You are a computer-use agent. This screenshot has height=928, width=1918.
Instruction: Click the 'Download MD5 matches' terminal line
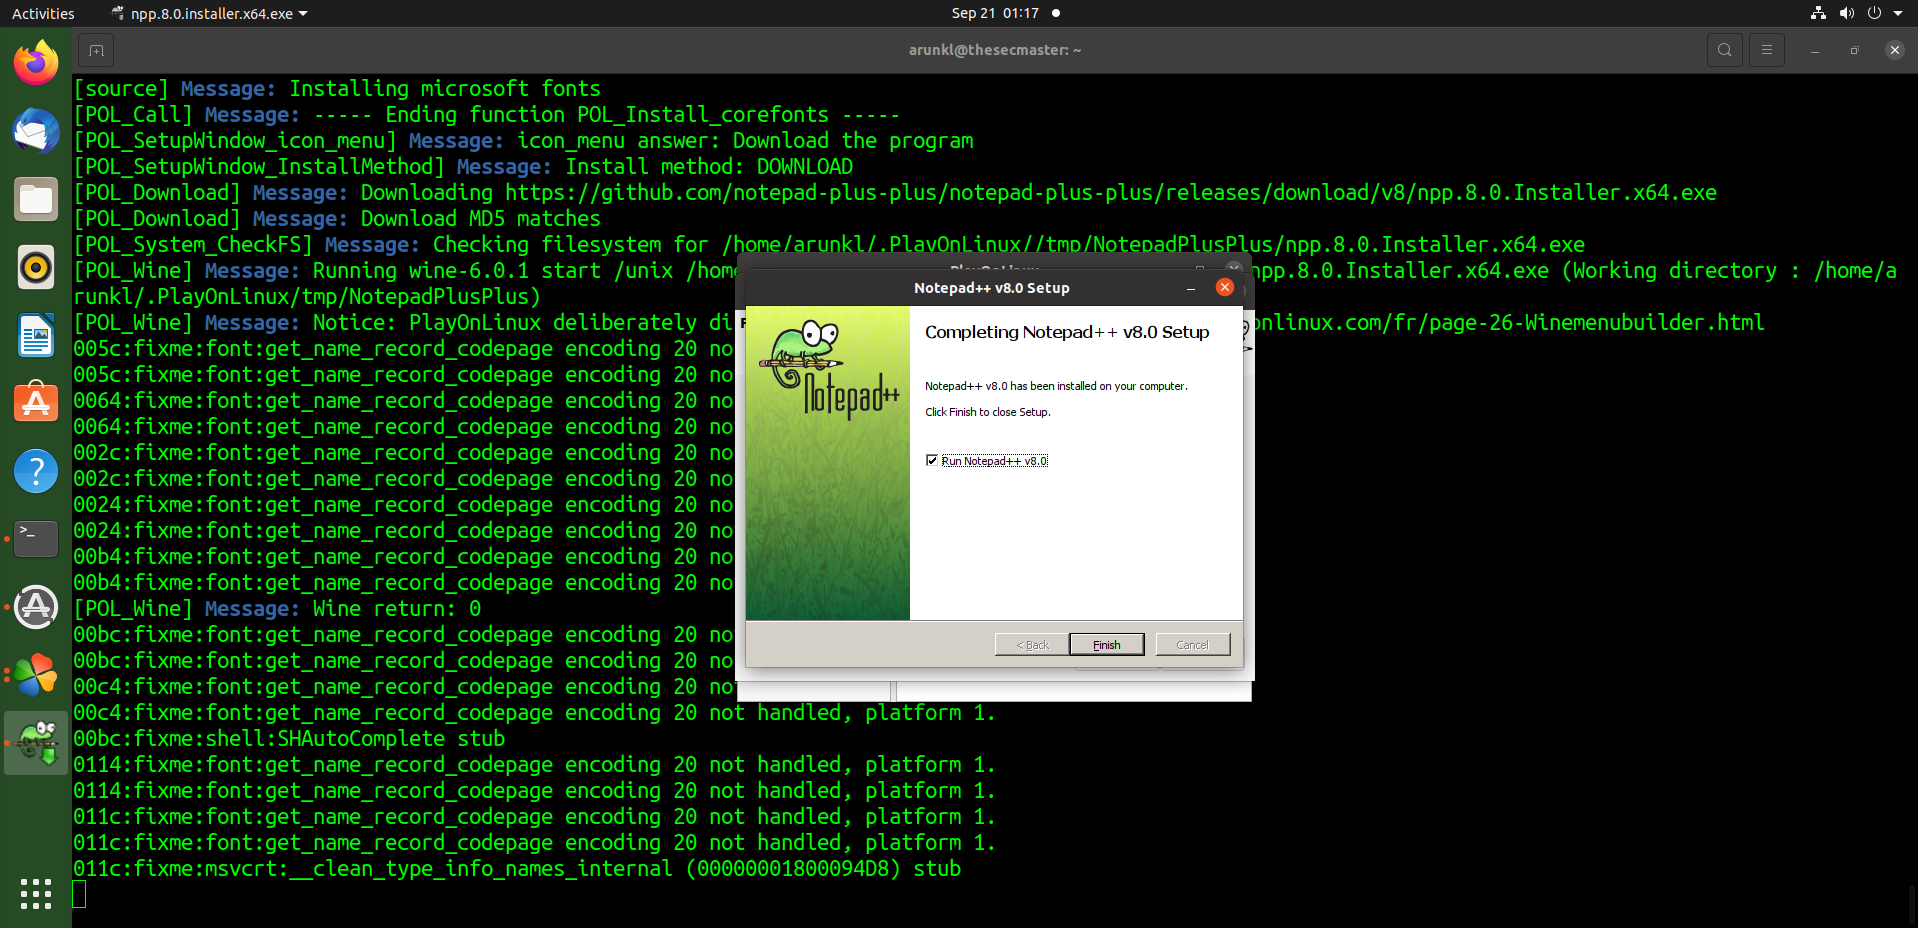click(x=337, y=219)
